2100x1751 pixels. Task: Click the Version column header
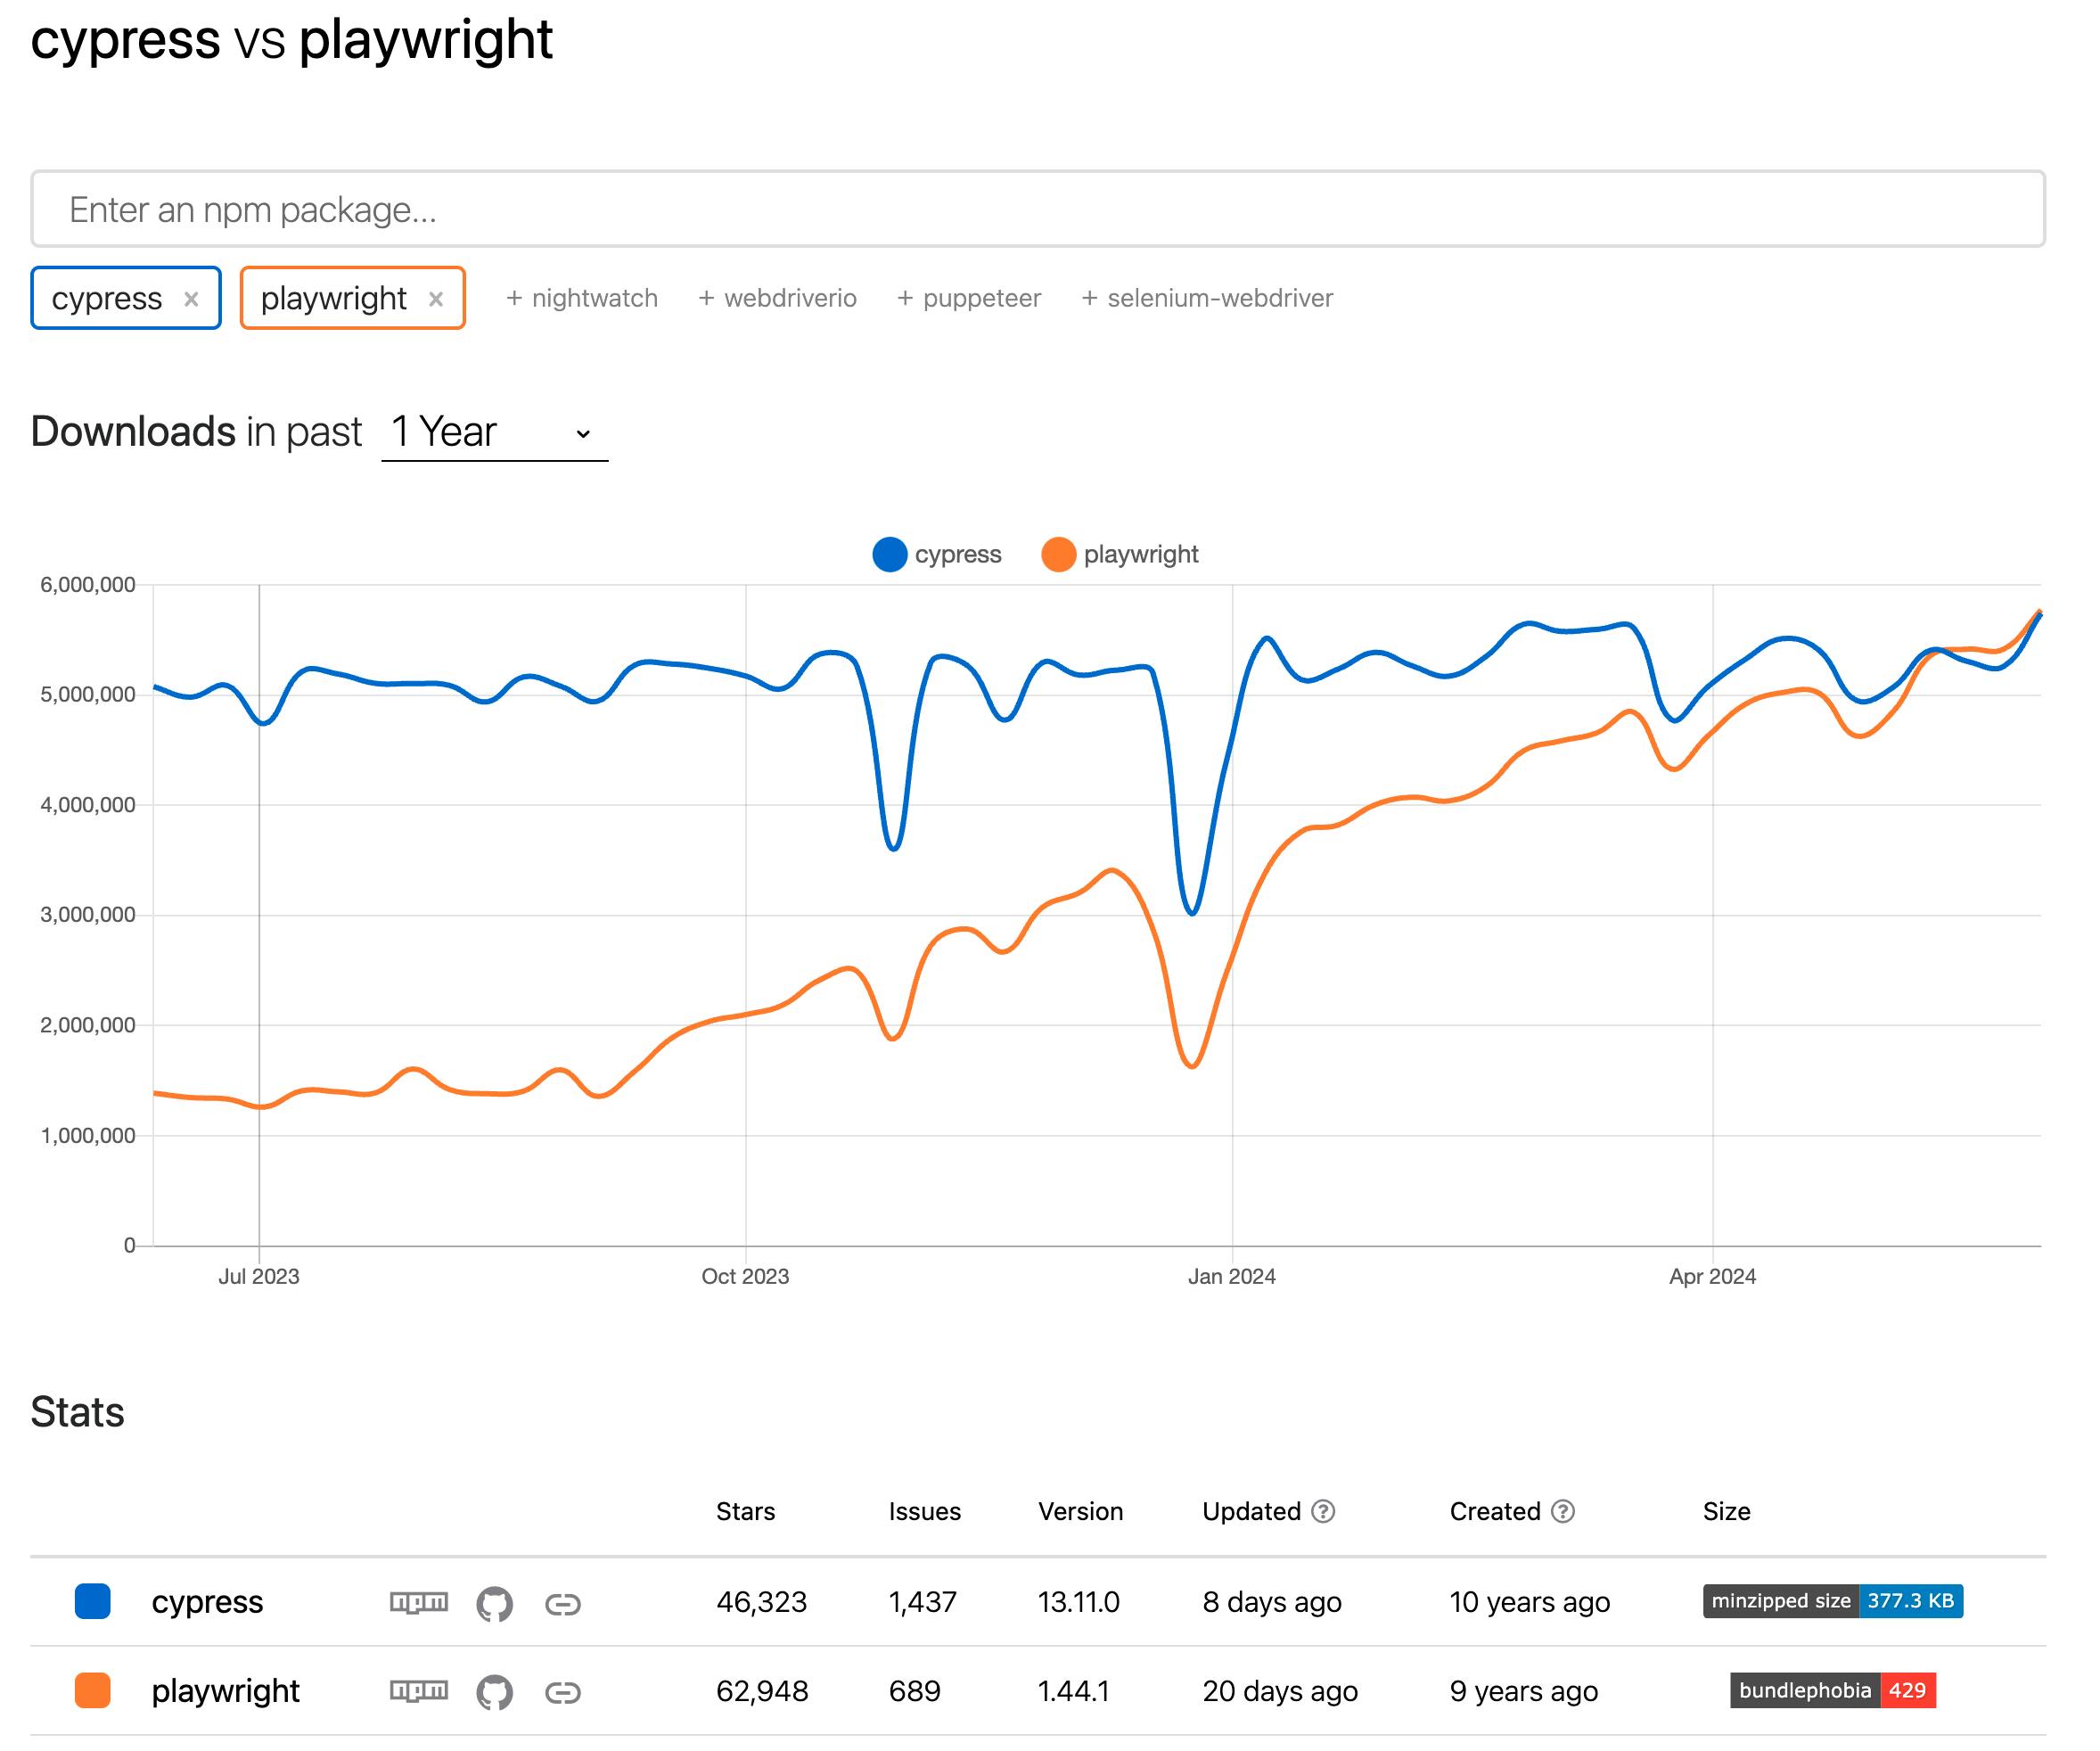click(x=1080, y=1511)
